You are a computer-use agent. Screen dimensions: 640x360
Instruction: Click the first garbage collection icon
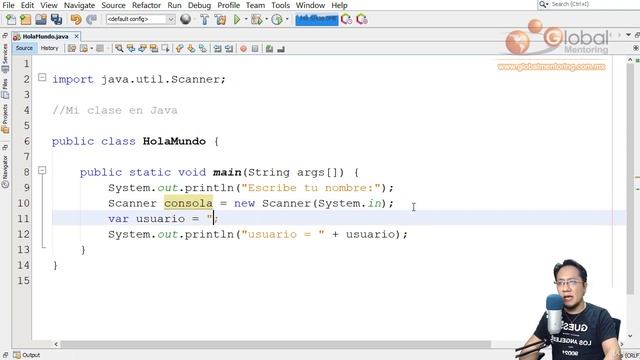click(346, 19)
